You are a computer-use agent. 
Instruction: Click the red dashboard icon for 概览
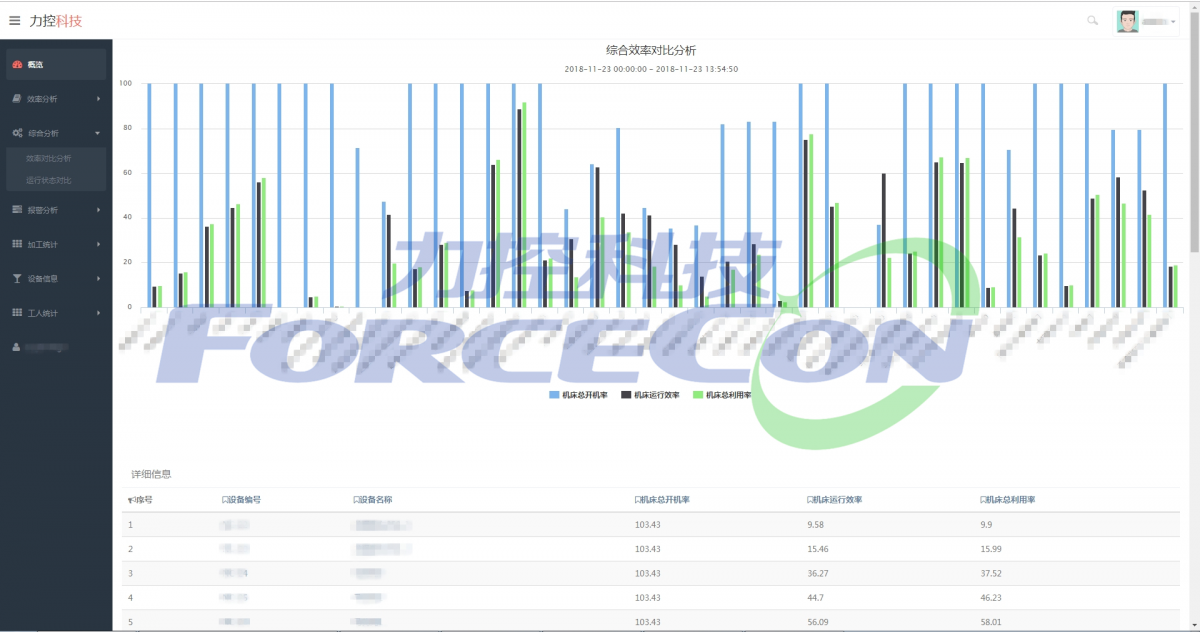(x=17, y=65)
